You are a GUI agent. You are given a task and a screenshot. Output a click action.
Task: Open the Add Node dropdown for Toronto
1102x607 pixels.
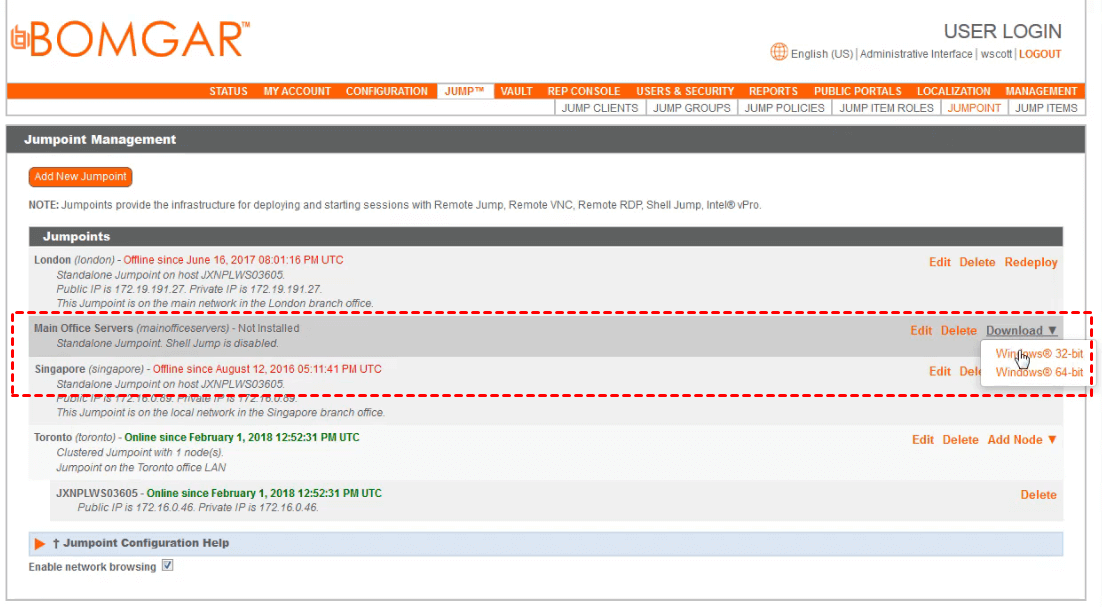[x=1022, y=440]
